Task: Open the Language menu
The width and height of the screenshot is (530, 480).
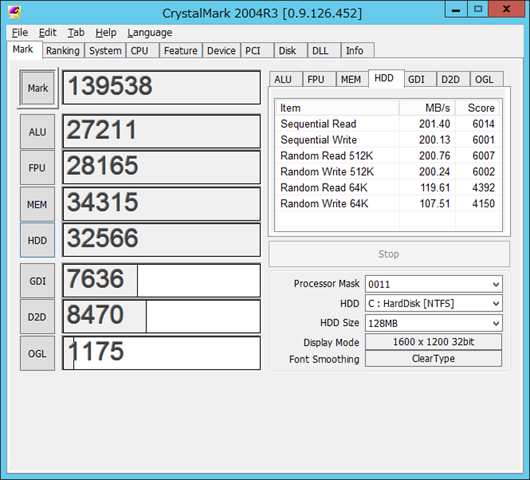Action: pyautogui.click(x=149, y=32)
